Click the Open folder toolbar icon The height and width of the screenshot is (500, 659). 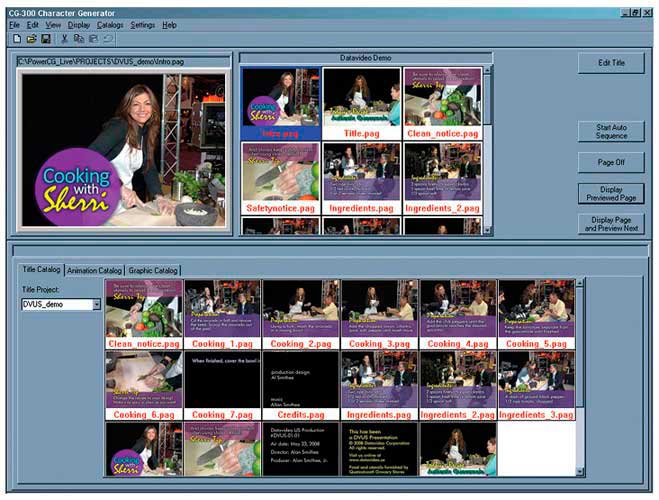31,38
